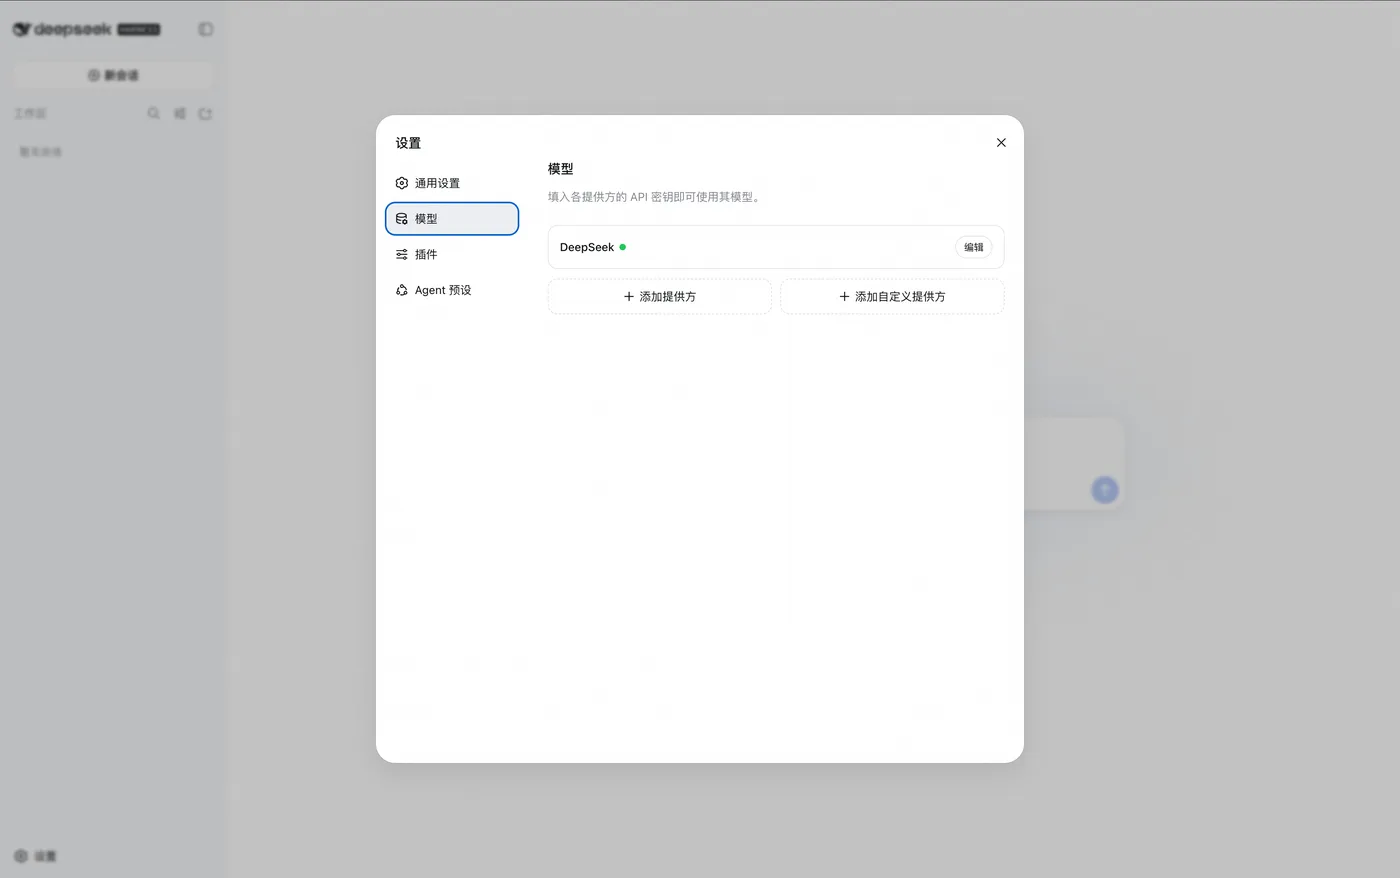Click the deepseek logo in the background
The image size is (1400, 878).
[x=62, y=30]
